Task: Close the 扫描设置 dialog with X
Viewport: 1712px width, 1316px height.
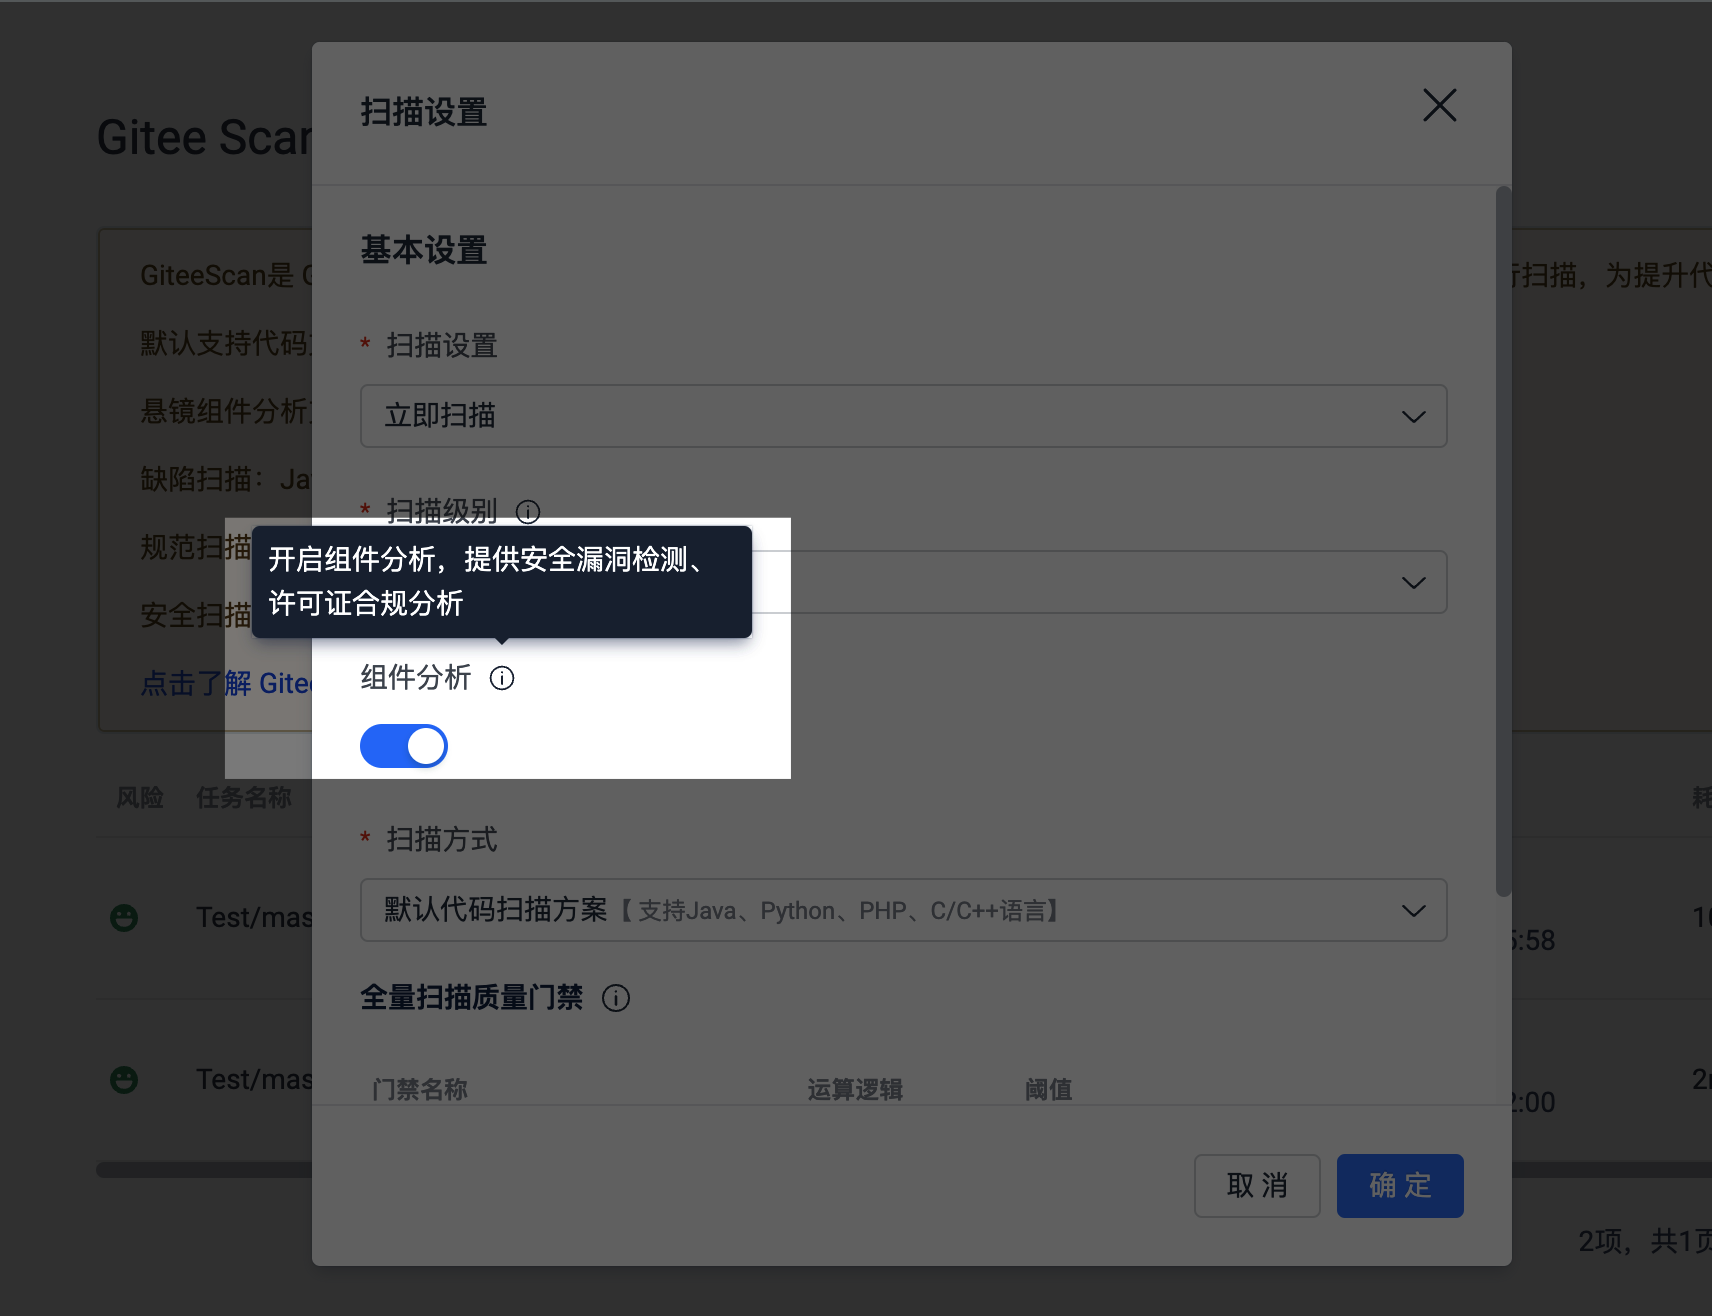Action: pyautogui.click(x=1439, y=105)
